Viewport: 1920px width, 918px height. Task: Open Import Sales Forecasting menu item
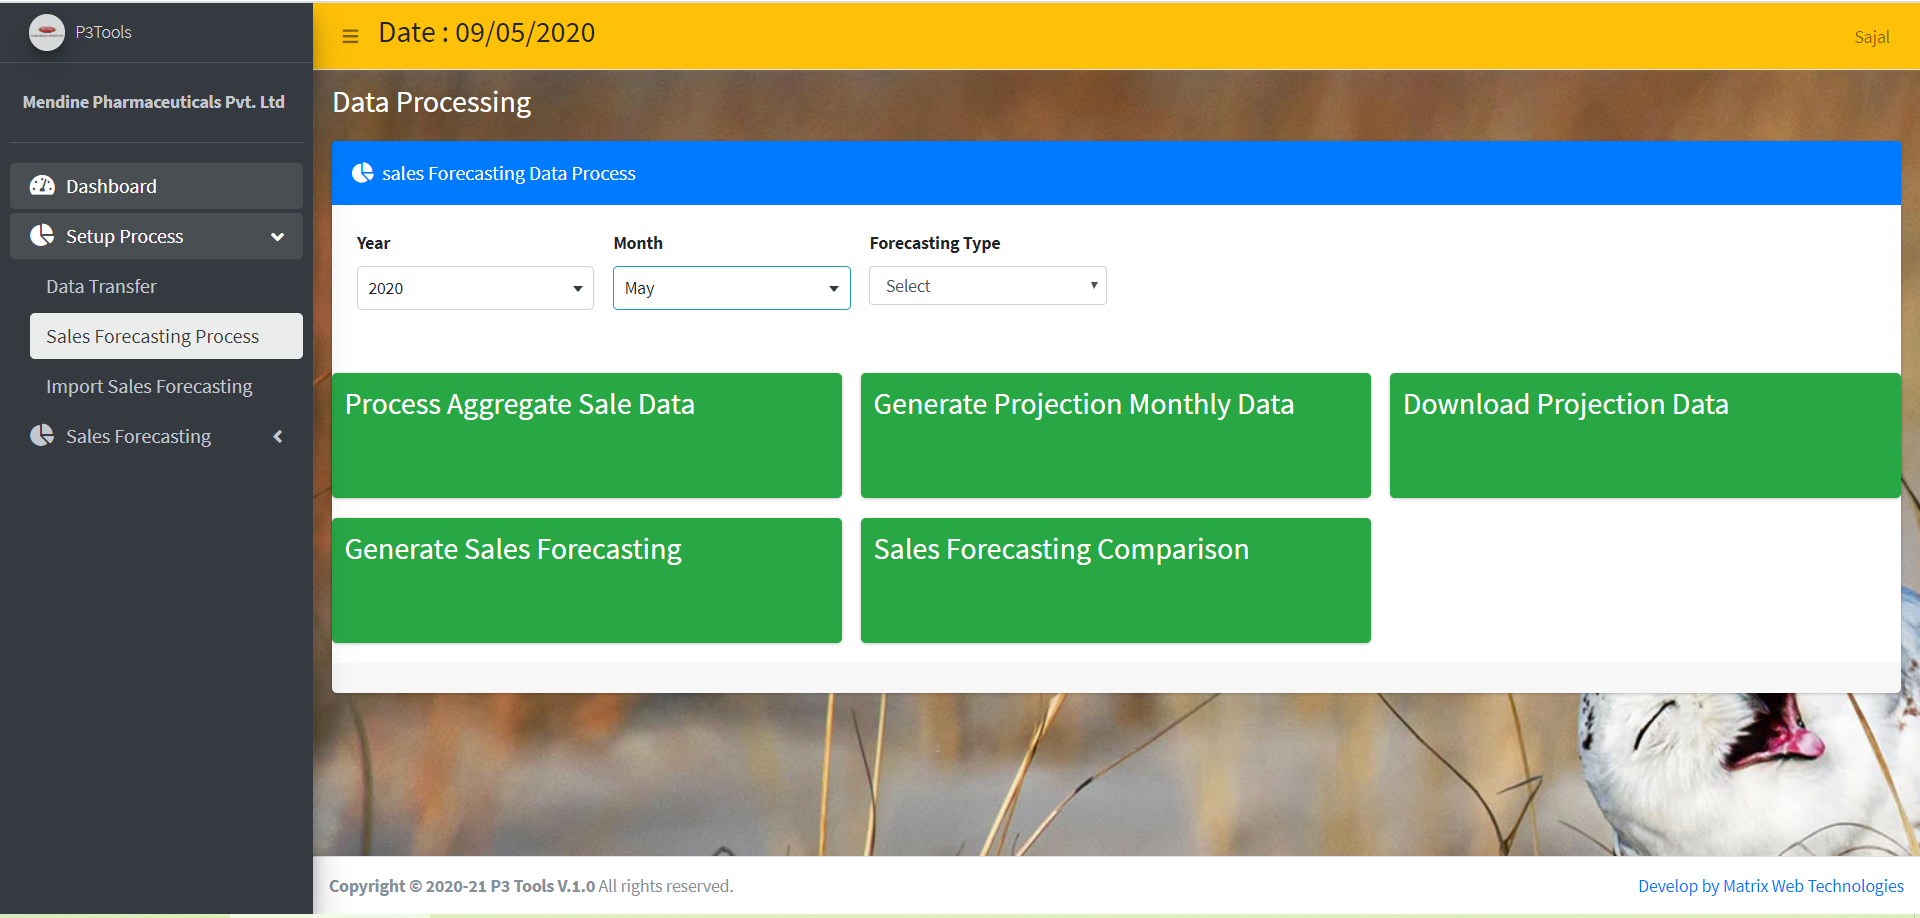(x=149, y=387)
